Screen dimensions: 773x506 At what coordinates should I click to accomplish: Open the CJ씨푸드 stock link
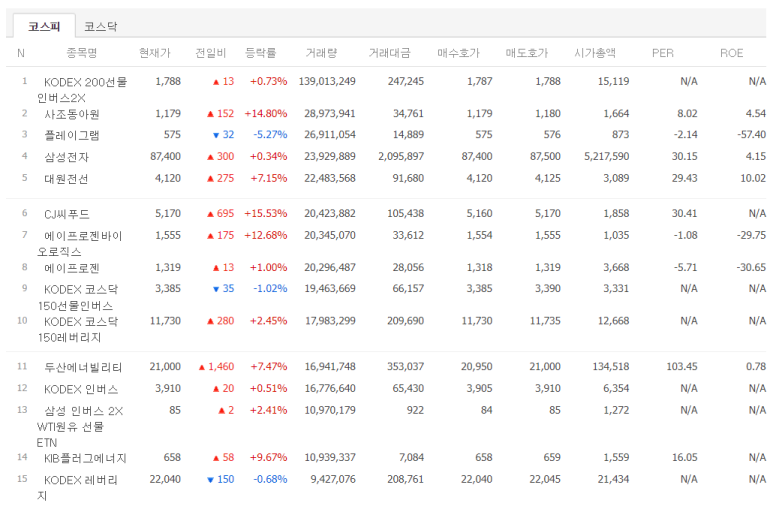(67, 214)
